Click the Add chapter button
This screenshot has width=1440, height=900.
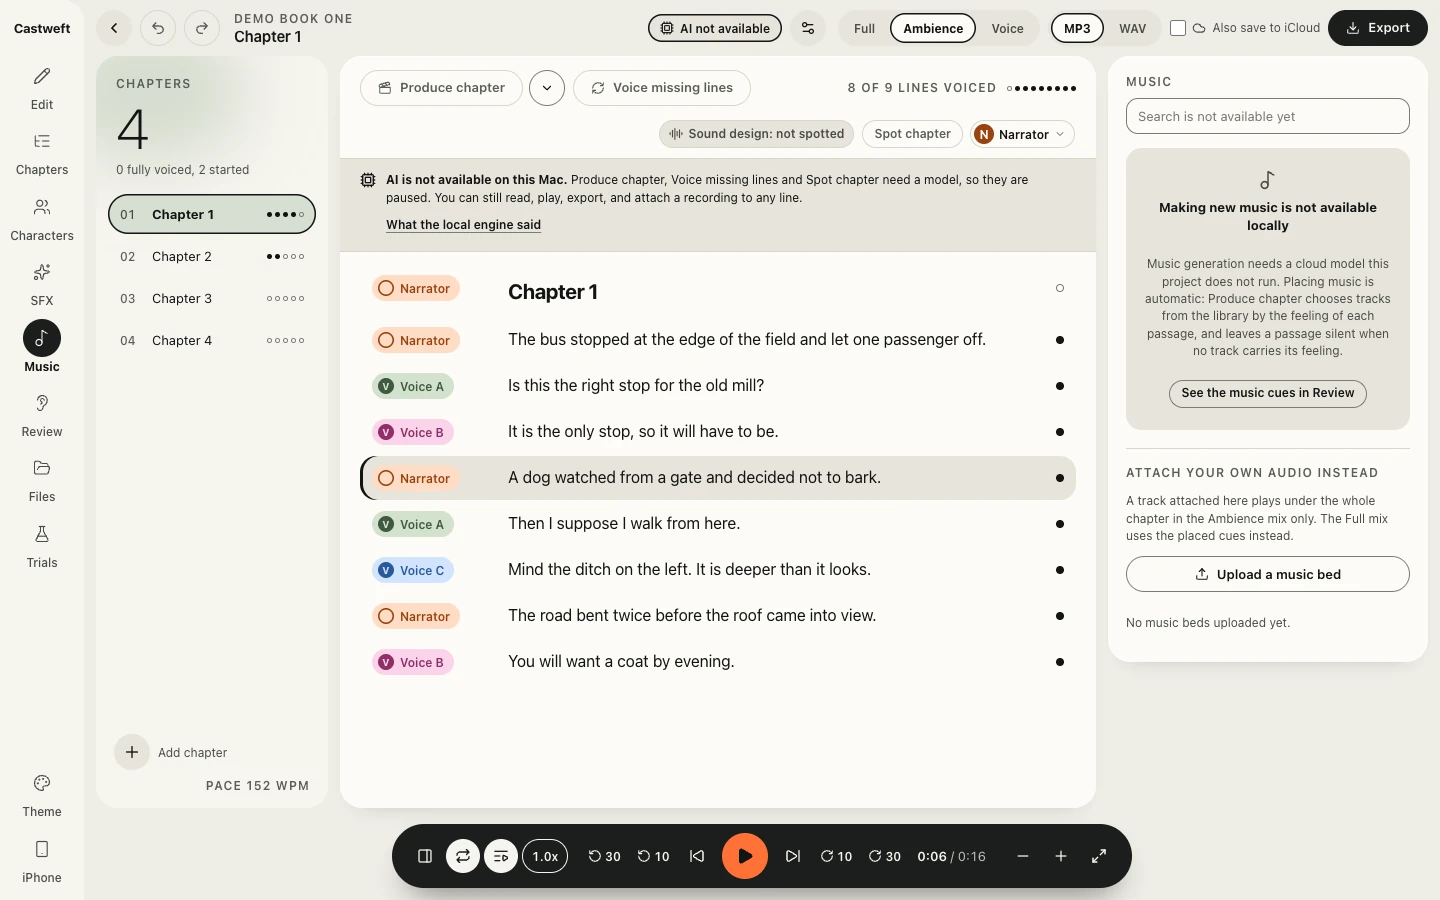pyautogui.click(x=172, y=752)
